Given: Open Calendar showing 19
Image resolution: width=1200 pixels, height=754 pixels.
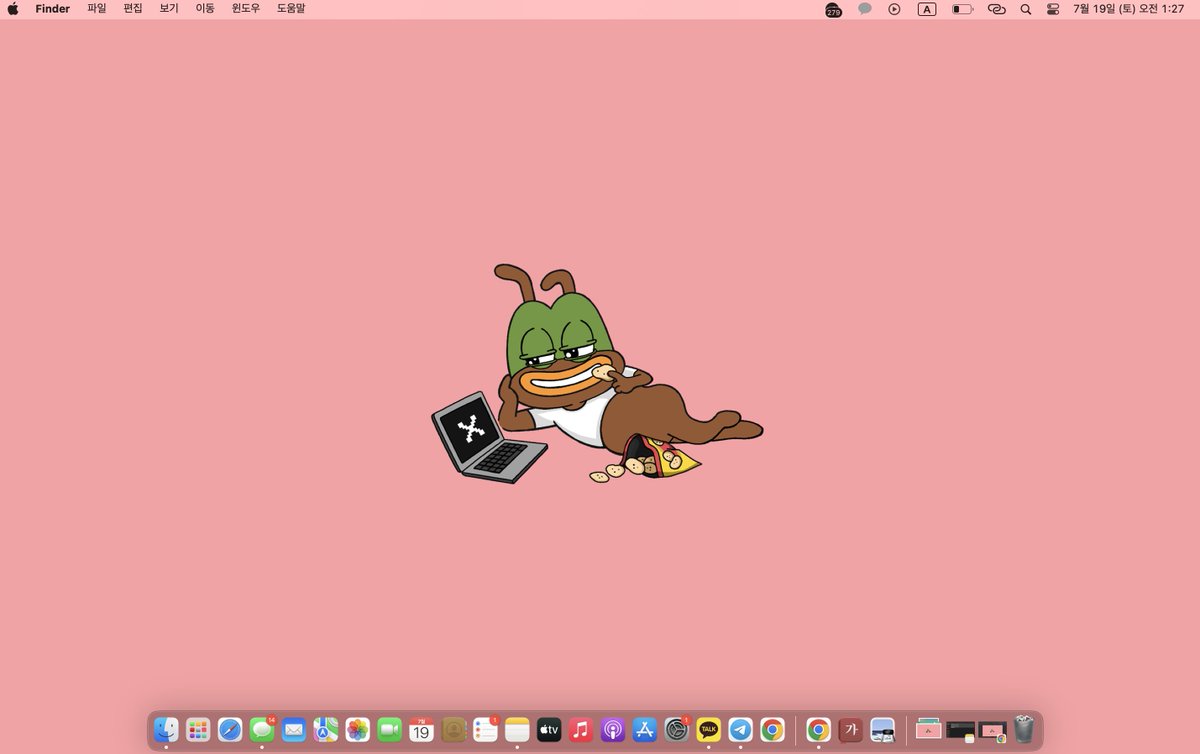Looking at the screenshot, I should pos(421,730).
